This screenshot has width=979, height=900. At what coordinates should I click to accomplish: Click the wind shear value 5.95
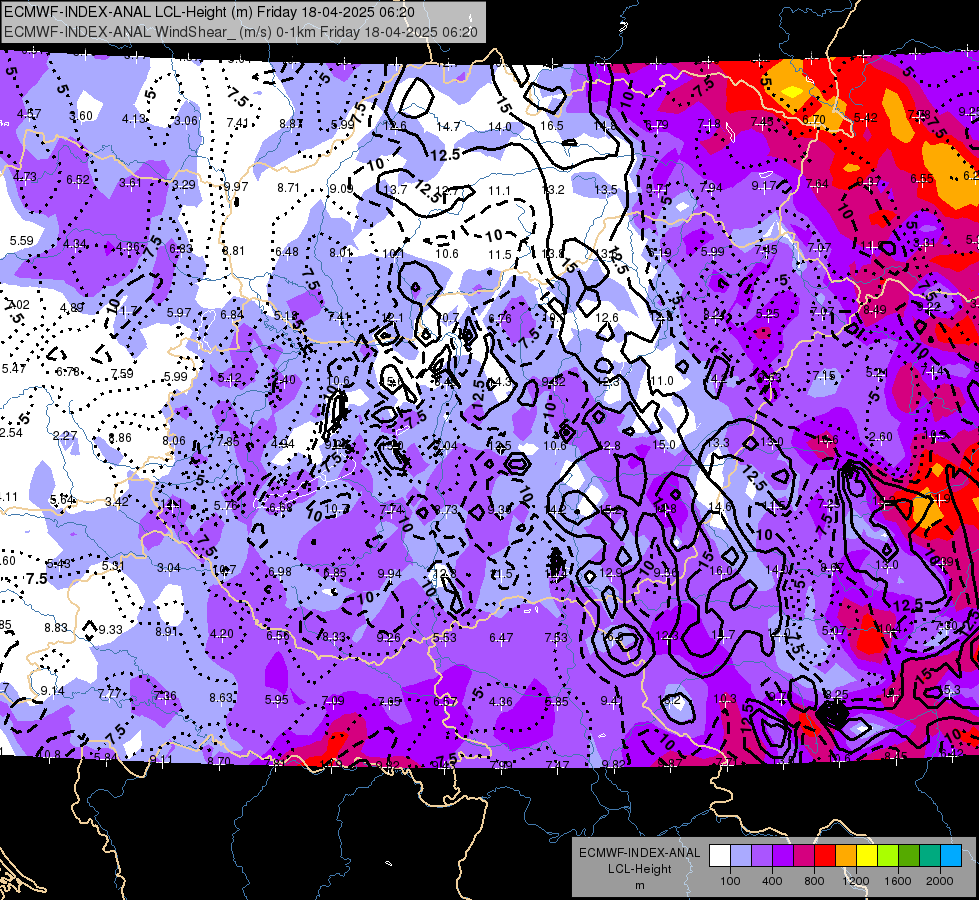point(277,700)
